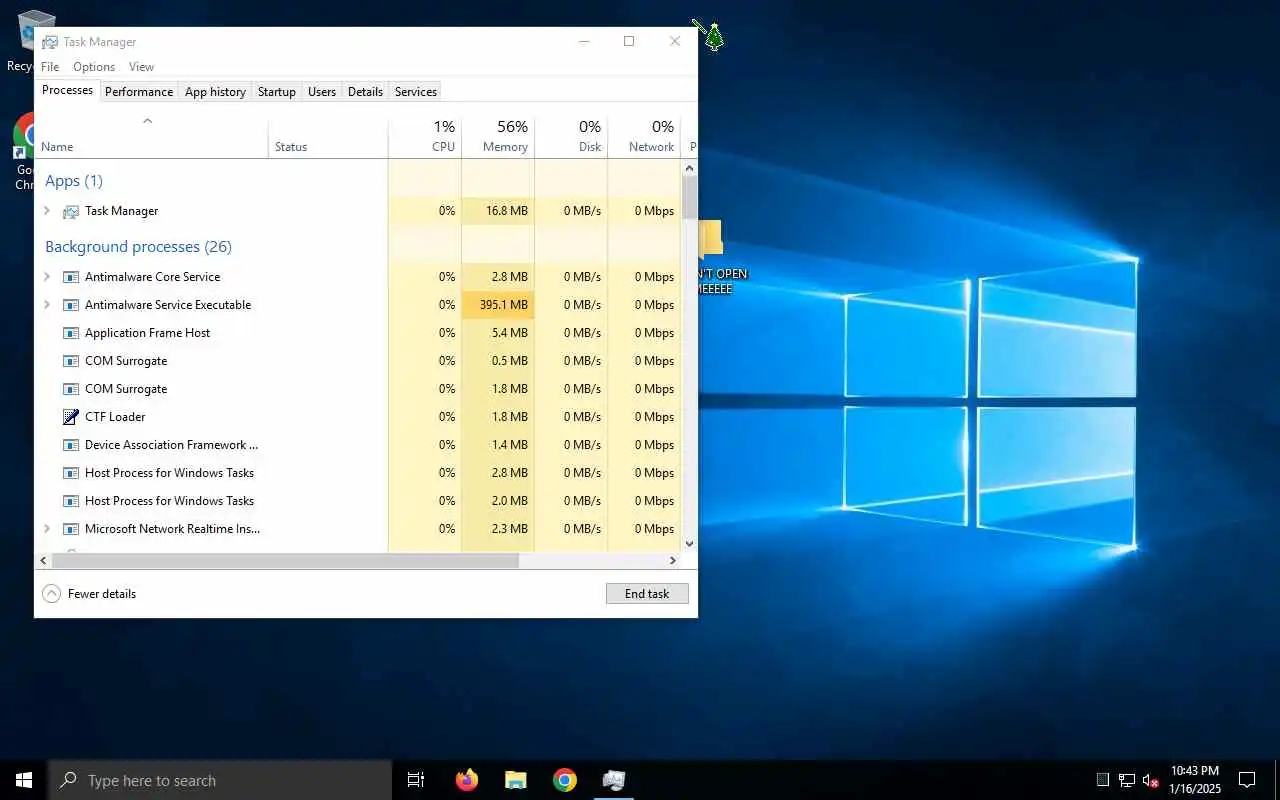Click the Background processes (26) heading
The image size is (1280, 800).
coord(138,247)
